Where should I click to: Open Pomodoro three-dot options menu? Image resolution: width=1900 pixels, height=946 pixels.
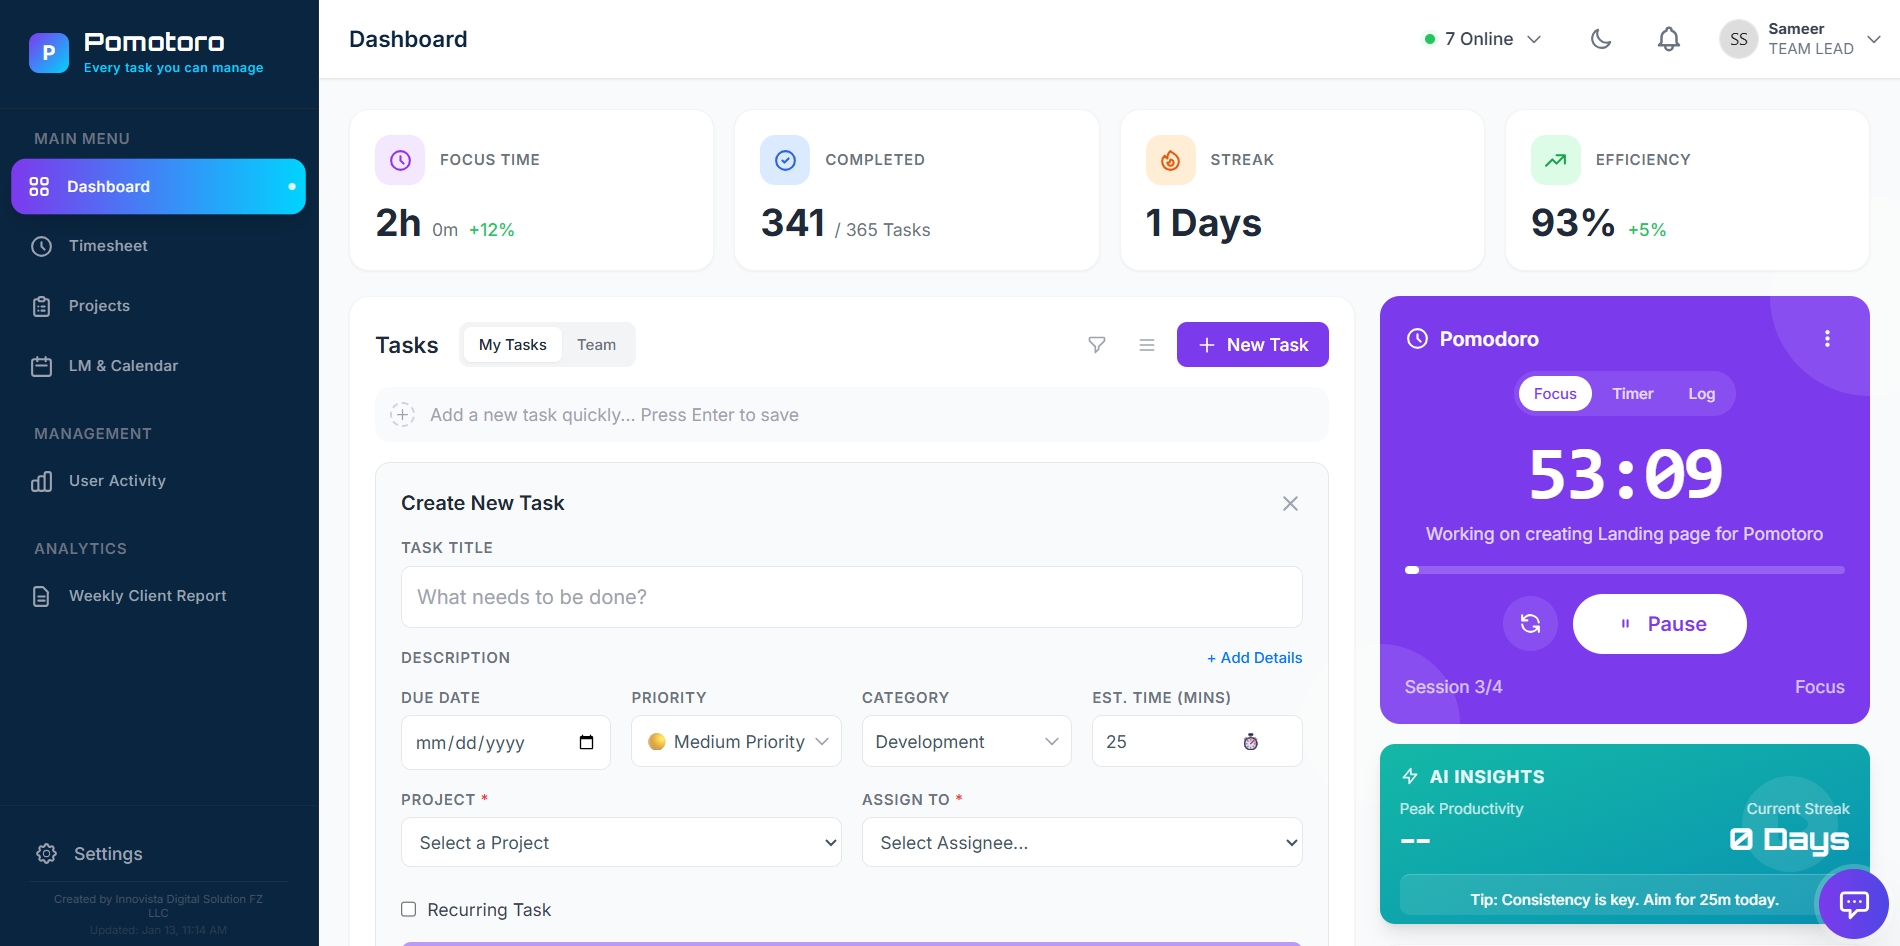click(1827, 339)
